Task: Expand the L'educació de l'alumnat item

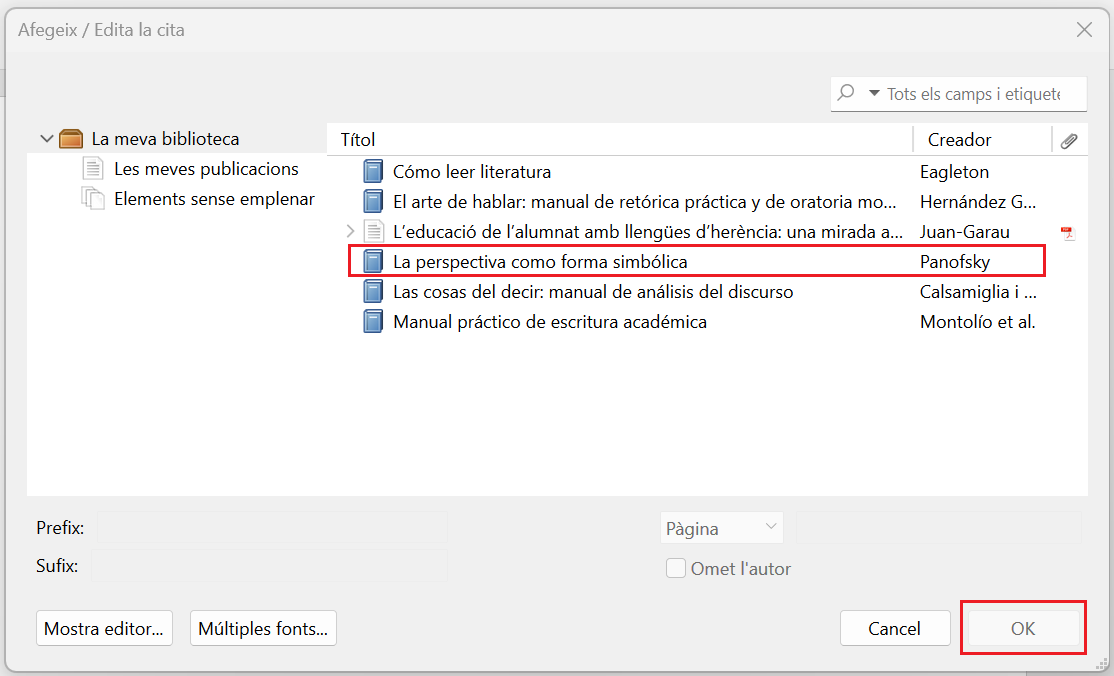Action: click(x=350, y=231)
